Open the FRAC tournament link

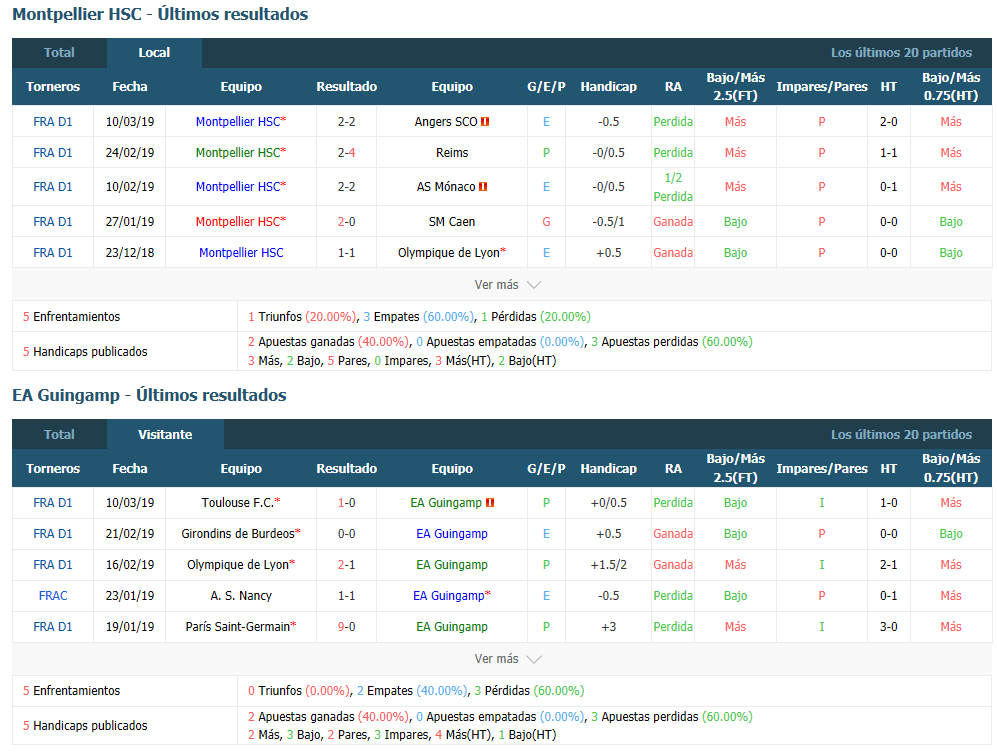53,596
